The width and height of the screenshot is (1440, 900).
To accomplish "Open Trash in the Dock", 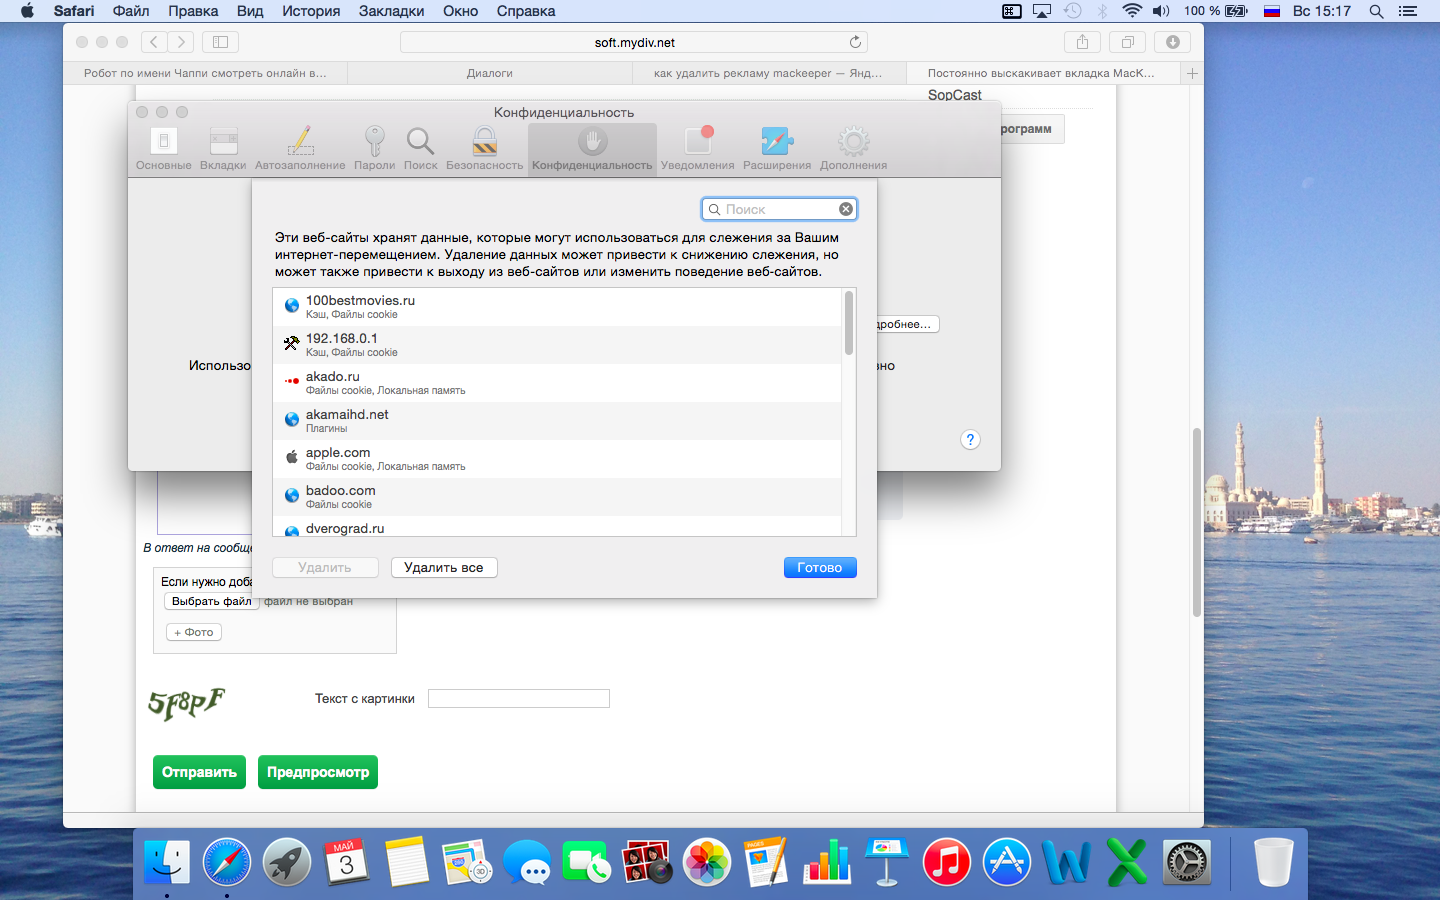I will 1273,862.
